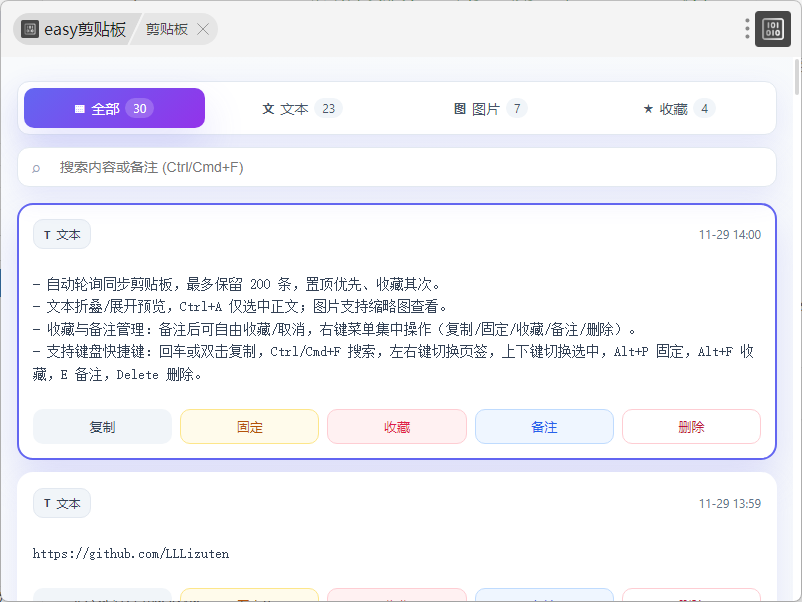Click the 文本 type badge on second card

tap(62, 504)
